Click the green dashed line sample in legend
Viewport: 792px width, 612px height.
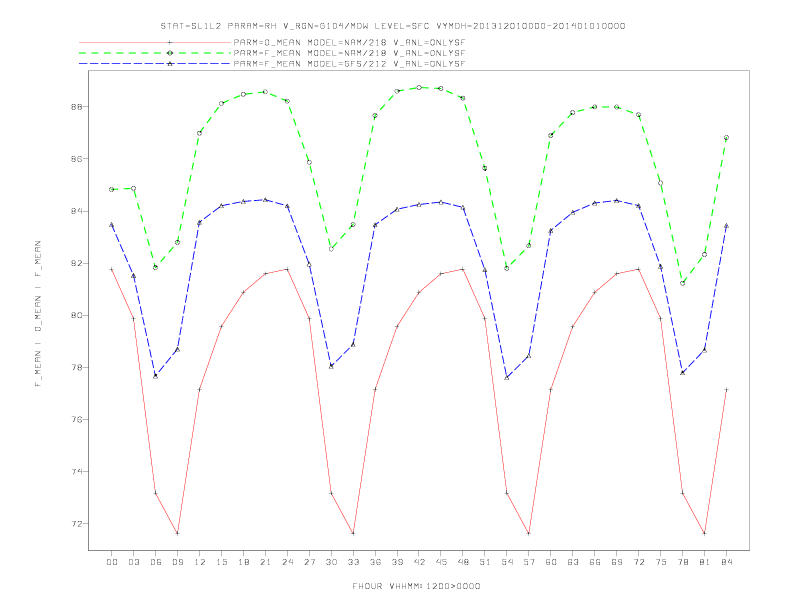pos(155,53)
